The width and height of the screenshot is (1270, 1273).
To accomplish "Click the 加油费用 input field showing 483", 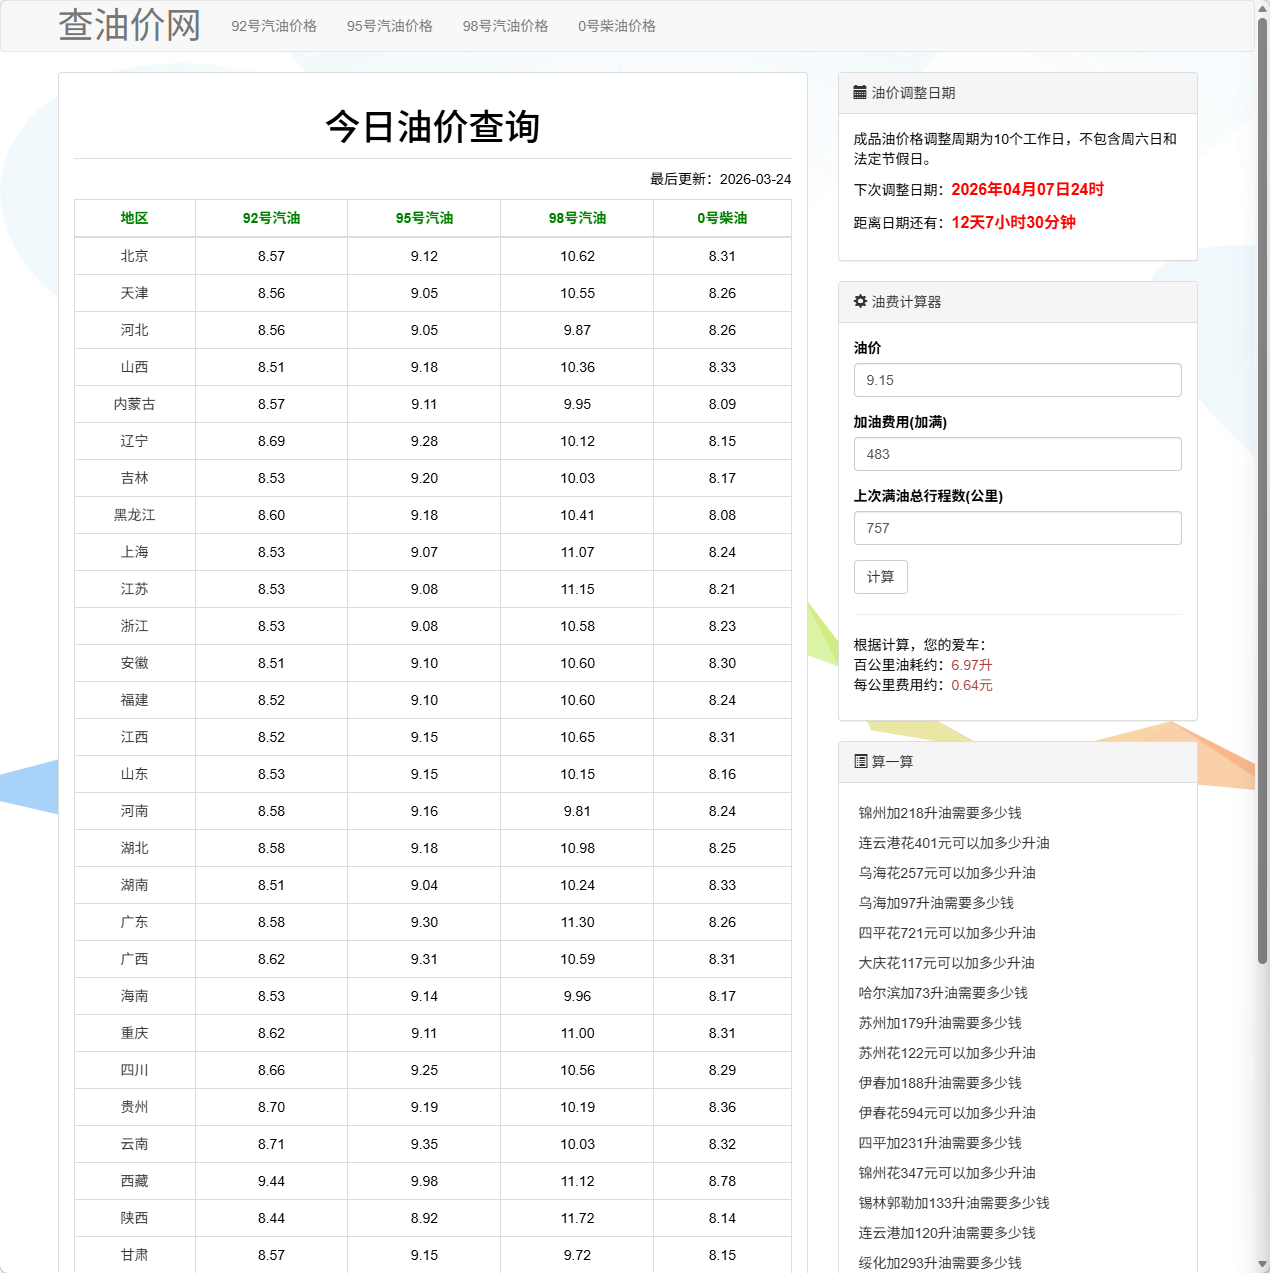I will point(1017,454).
